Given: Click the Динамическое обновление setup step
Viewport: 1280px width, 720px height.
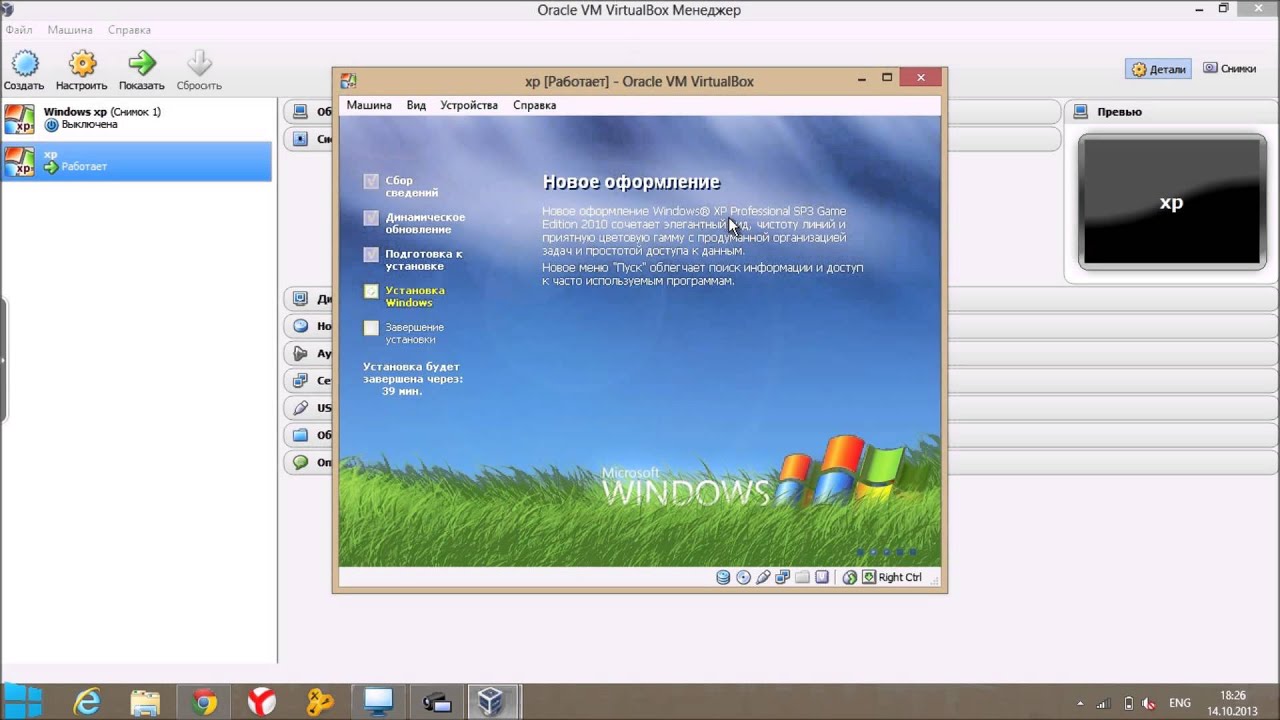Looking at the screenshot, I should 414,223.
